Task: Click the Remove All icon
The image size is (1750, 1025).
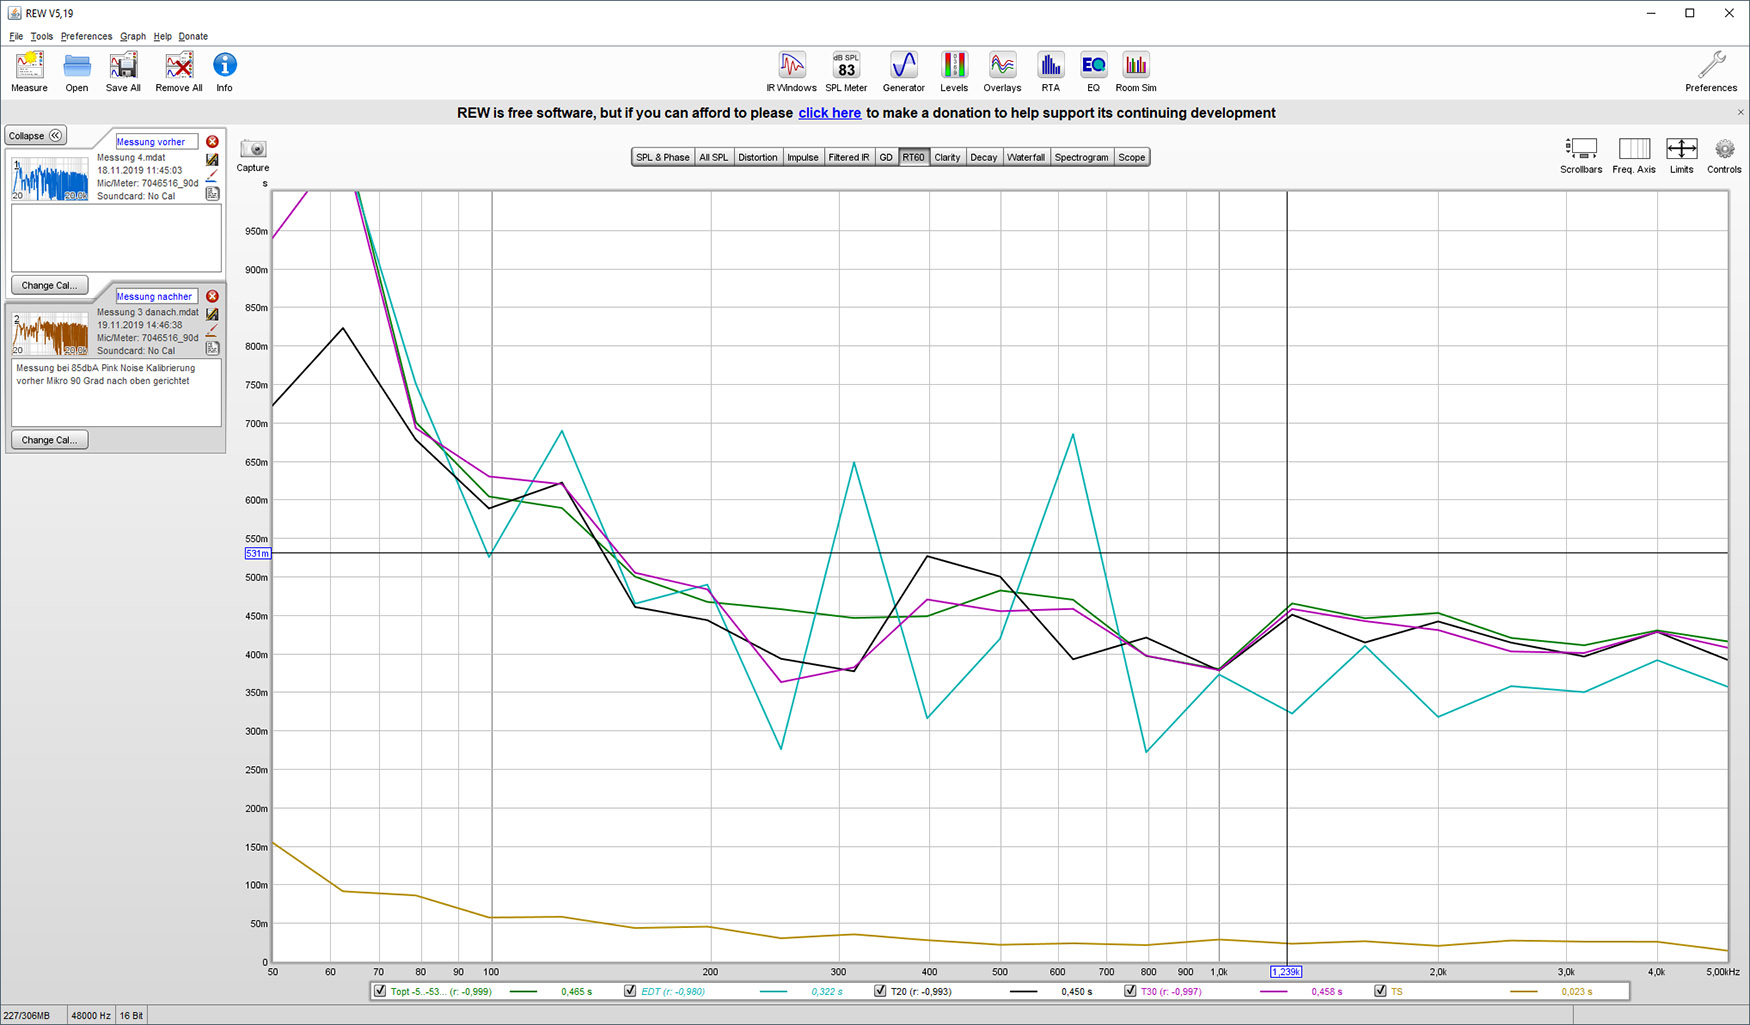Action: click(x=179, y=66)
